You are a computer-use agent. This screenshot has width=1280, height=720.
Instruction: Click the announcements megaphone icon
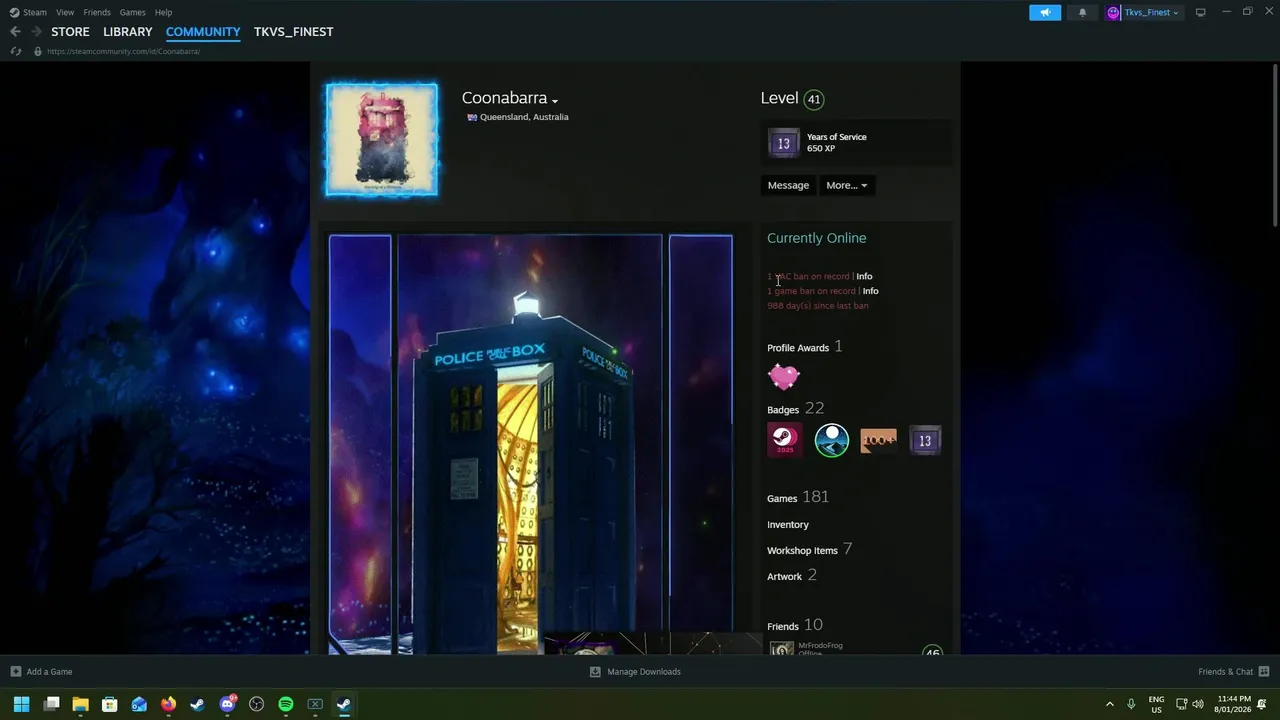(1045, 12)
